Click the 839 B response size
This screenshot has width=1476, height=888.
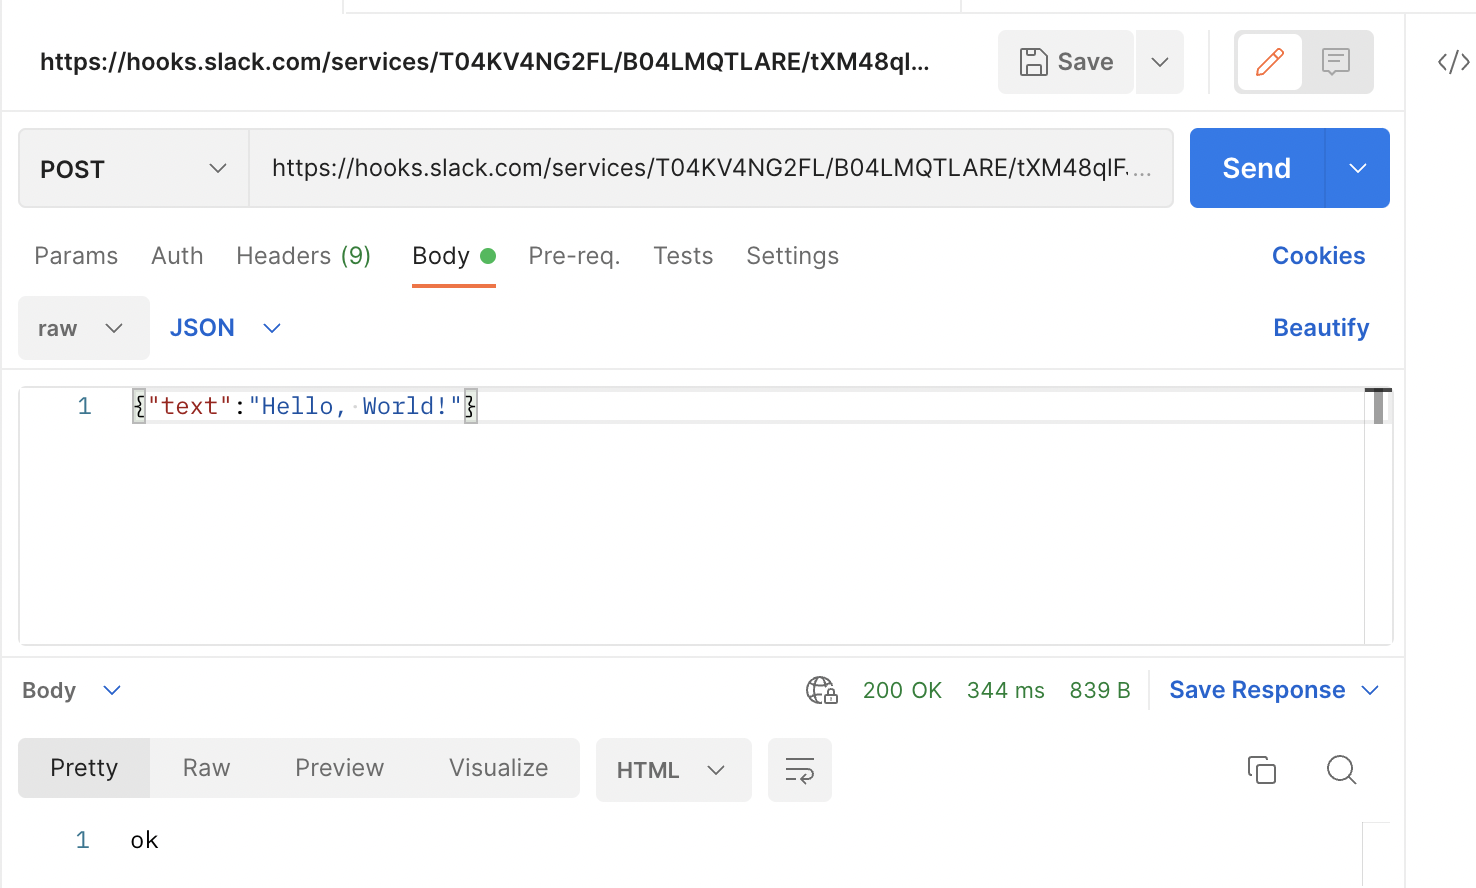[1100, 690]
